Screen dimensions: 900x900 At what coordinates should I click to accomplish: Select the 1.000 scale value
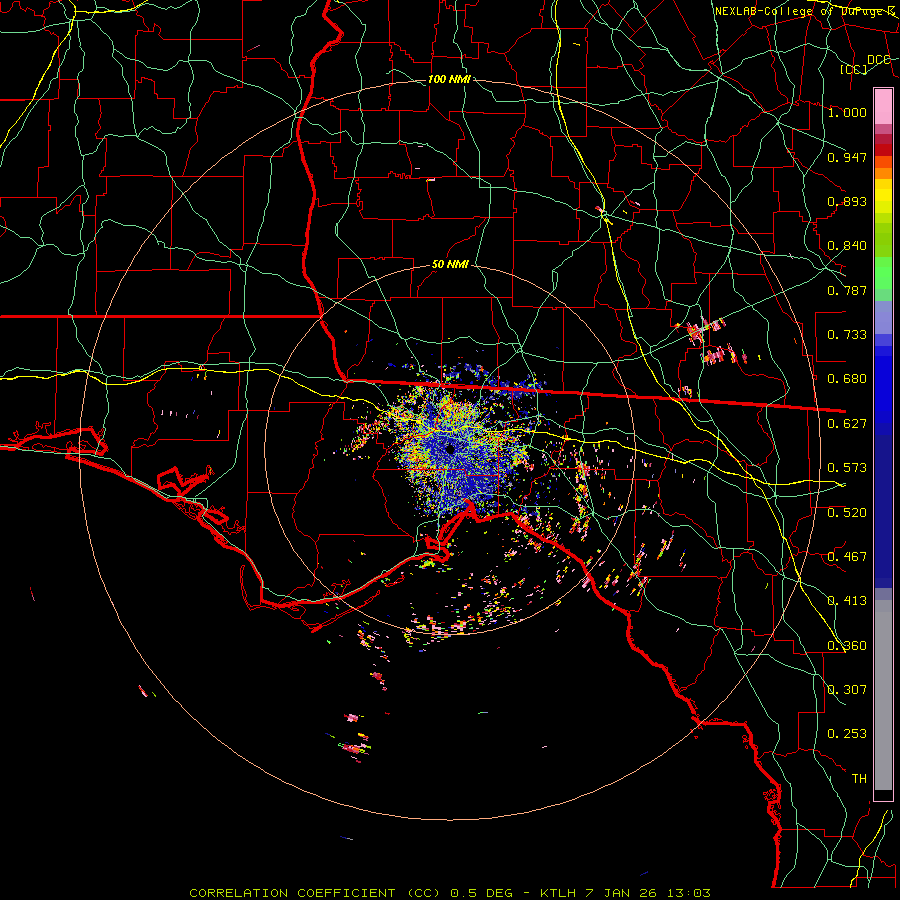[x=847, y=112]
